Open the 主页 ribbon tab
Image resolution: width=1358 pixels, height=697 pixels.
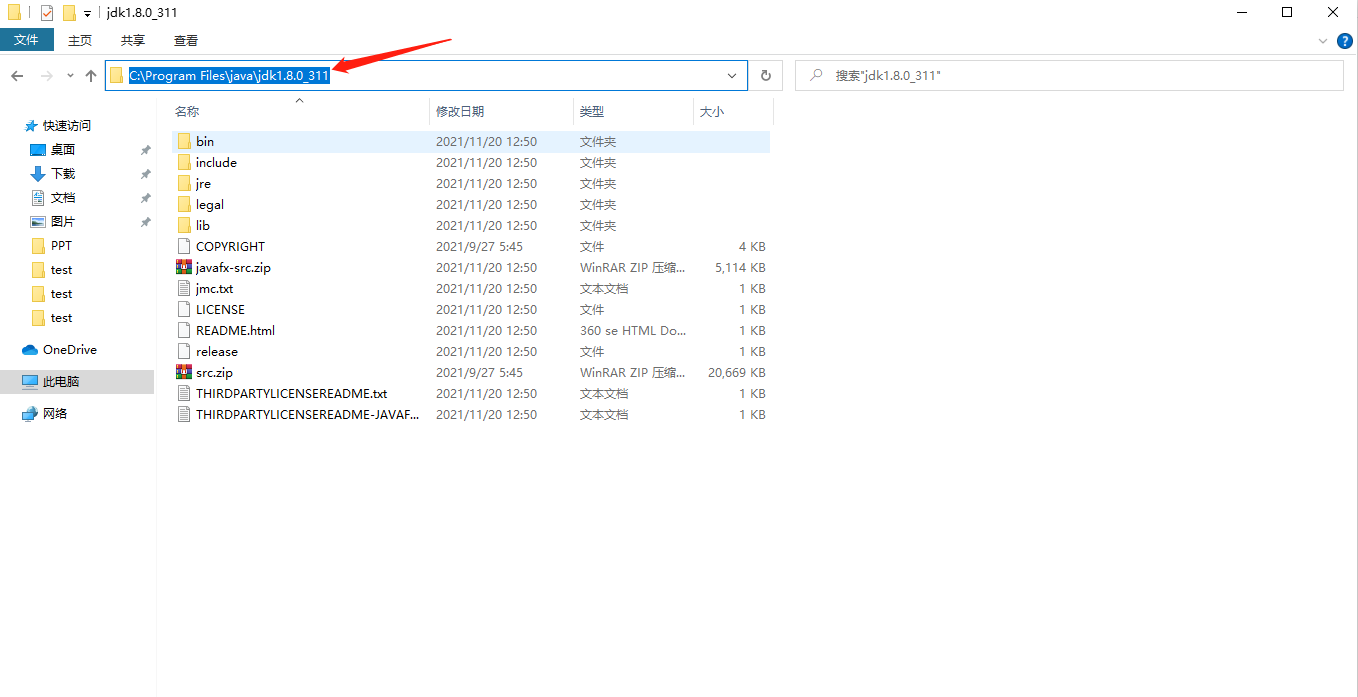pyautogui.click(x=80, y=40)
